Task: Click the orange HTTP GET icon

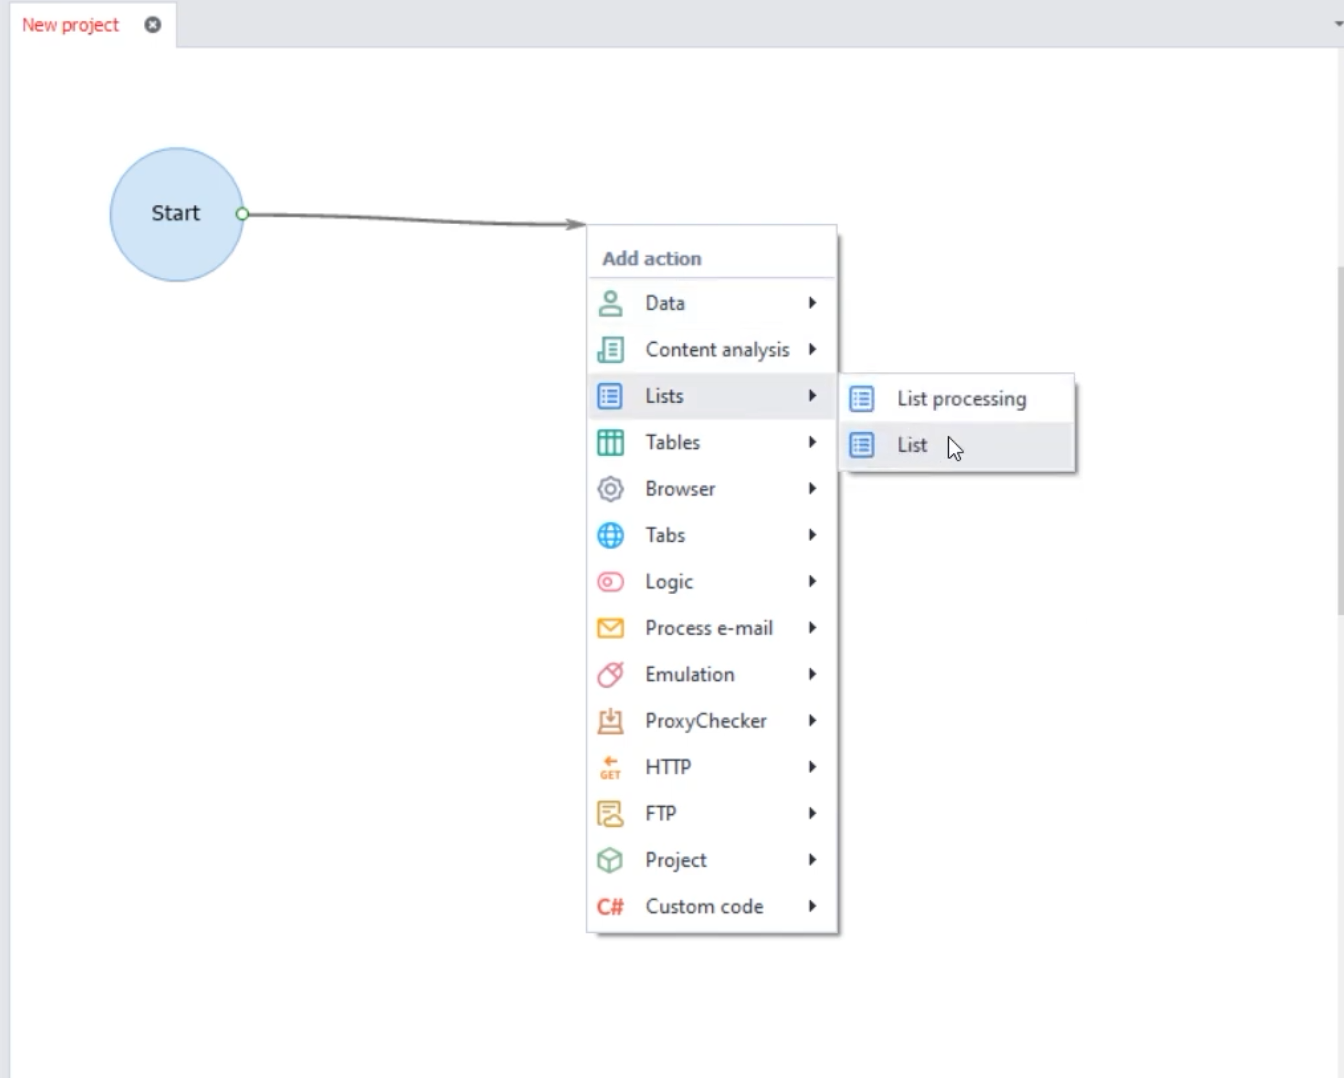Action: (610, 768)
